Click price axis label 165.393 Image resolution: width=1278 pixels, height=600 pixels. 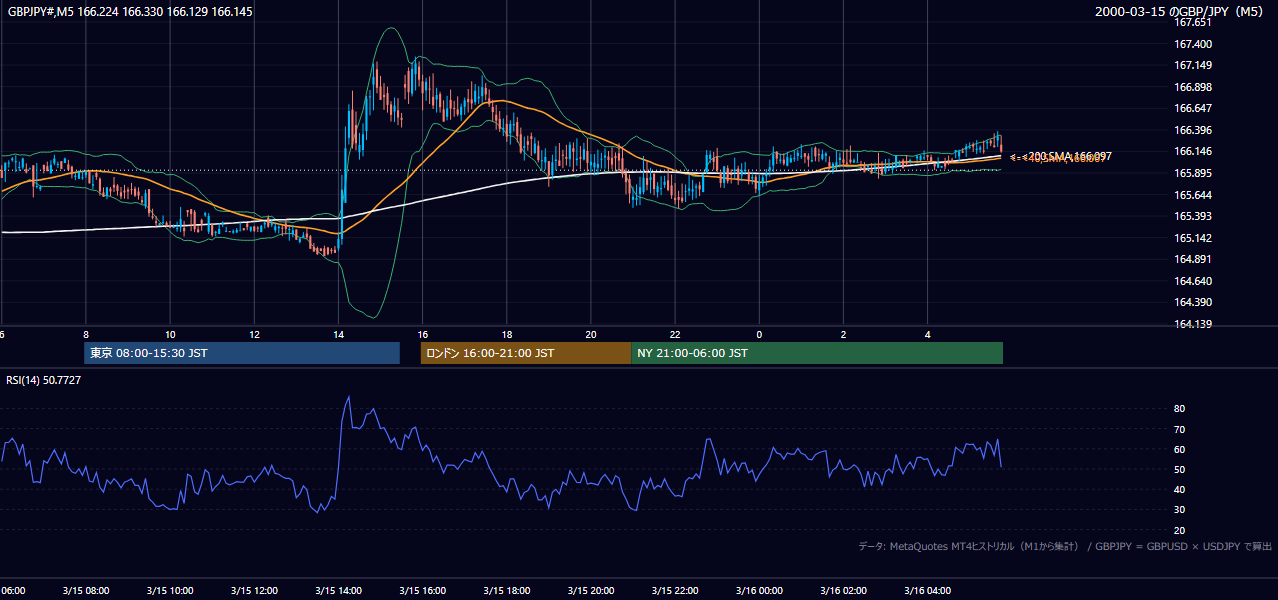click(1194, 216)
